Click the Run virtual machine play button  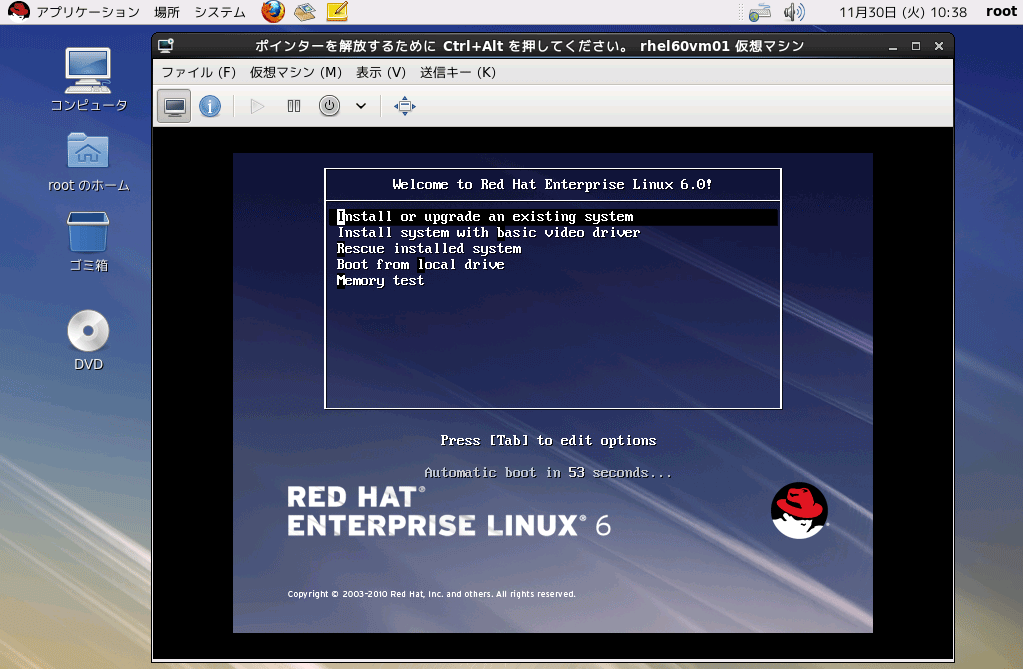click(x=257, y=106)
